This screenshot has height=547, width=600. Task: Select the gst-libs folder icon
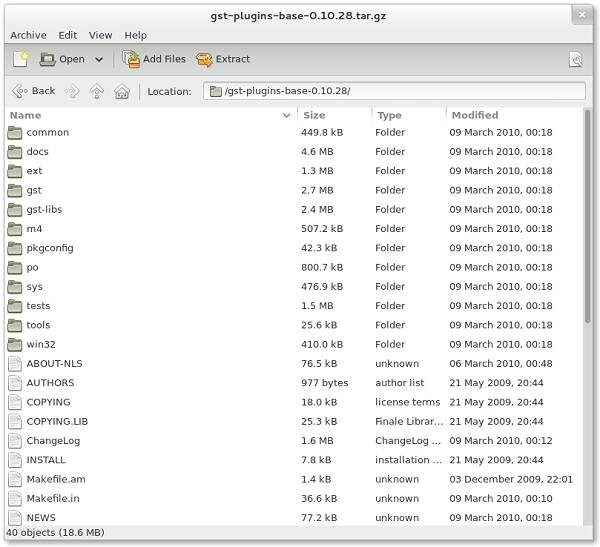click(x=15, y=210)
